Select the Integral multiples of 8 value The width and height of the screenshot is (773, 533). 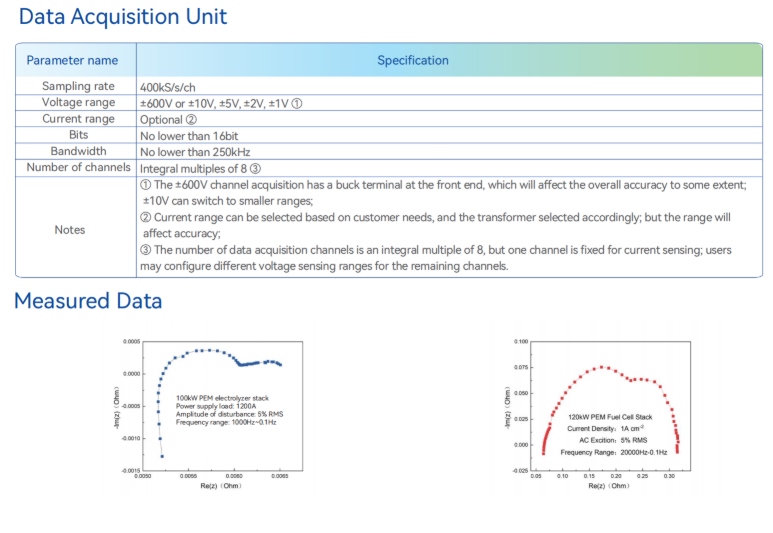[200, 167]
